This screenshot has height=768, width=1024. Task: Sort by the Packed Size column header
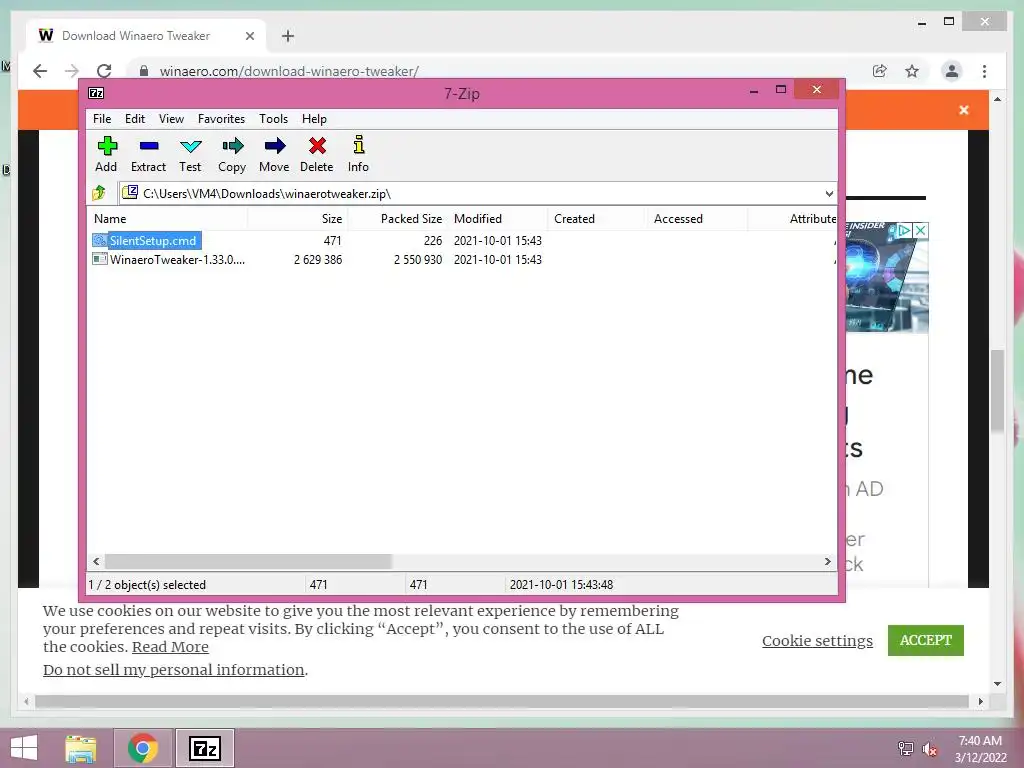click(398, 219)
